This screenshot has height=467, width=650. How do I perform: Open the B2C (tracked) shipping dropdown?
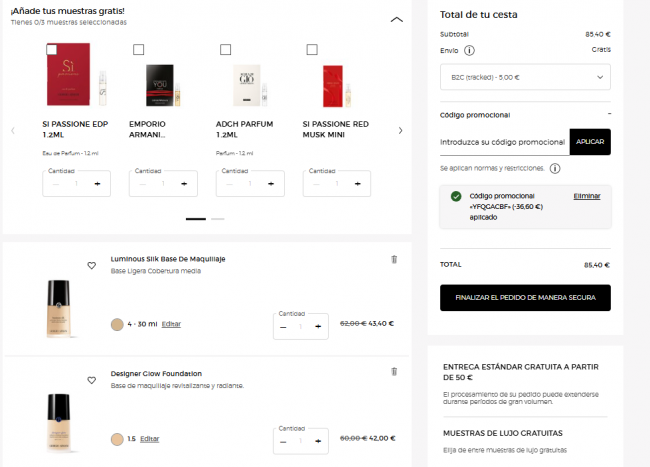[525, 77]
